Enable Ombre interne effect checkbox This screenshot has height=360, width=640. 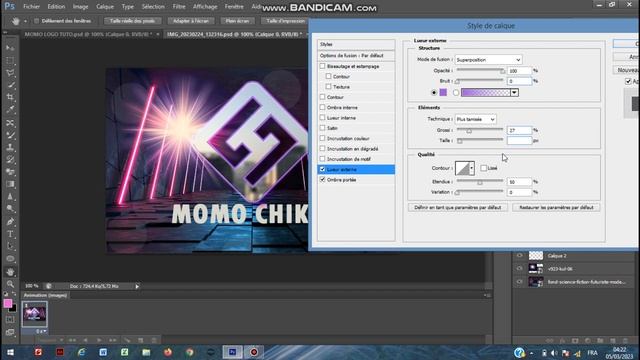[322, 107]
